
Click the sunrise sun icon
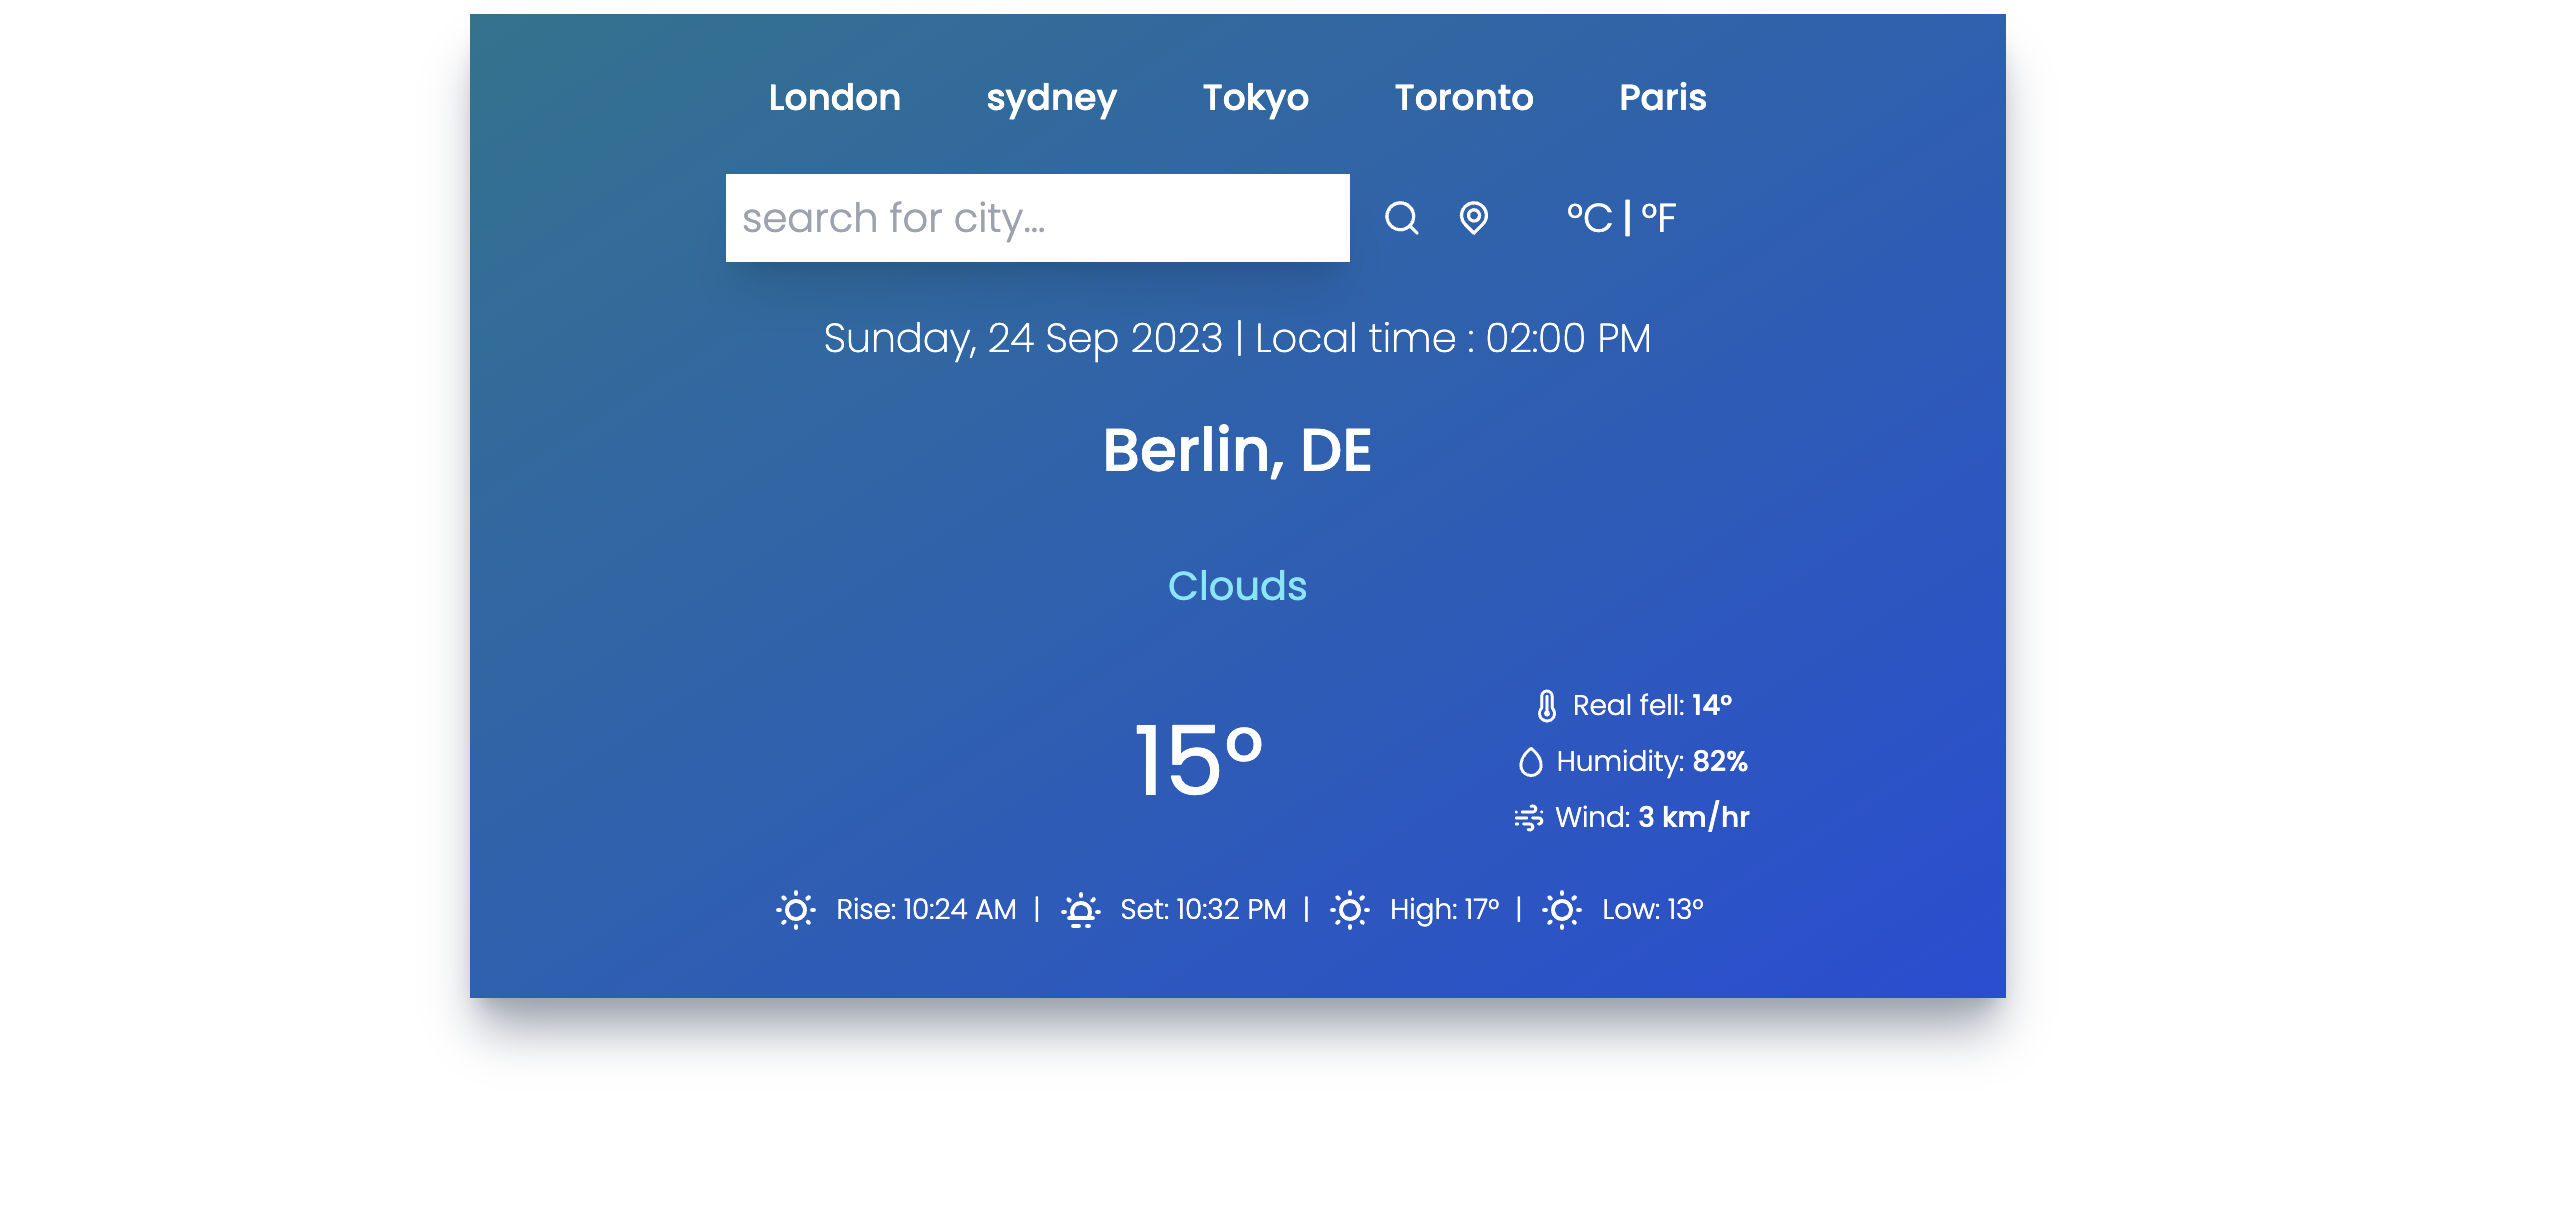pyautogui.click(x=796, y=910)
